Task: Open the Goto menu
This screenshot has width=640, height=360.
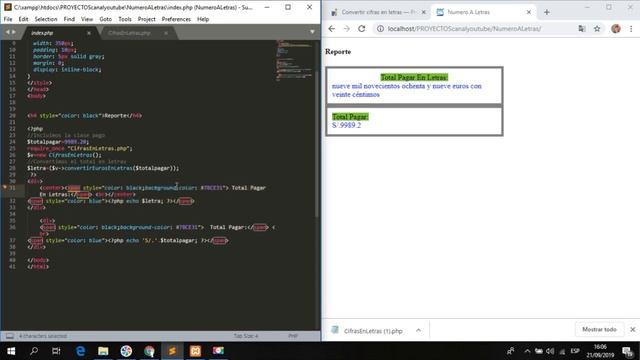Action: pos(105,19)
